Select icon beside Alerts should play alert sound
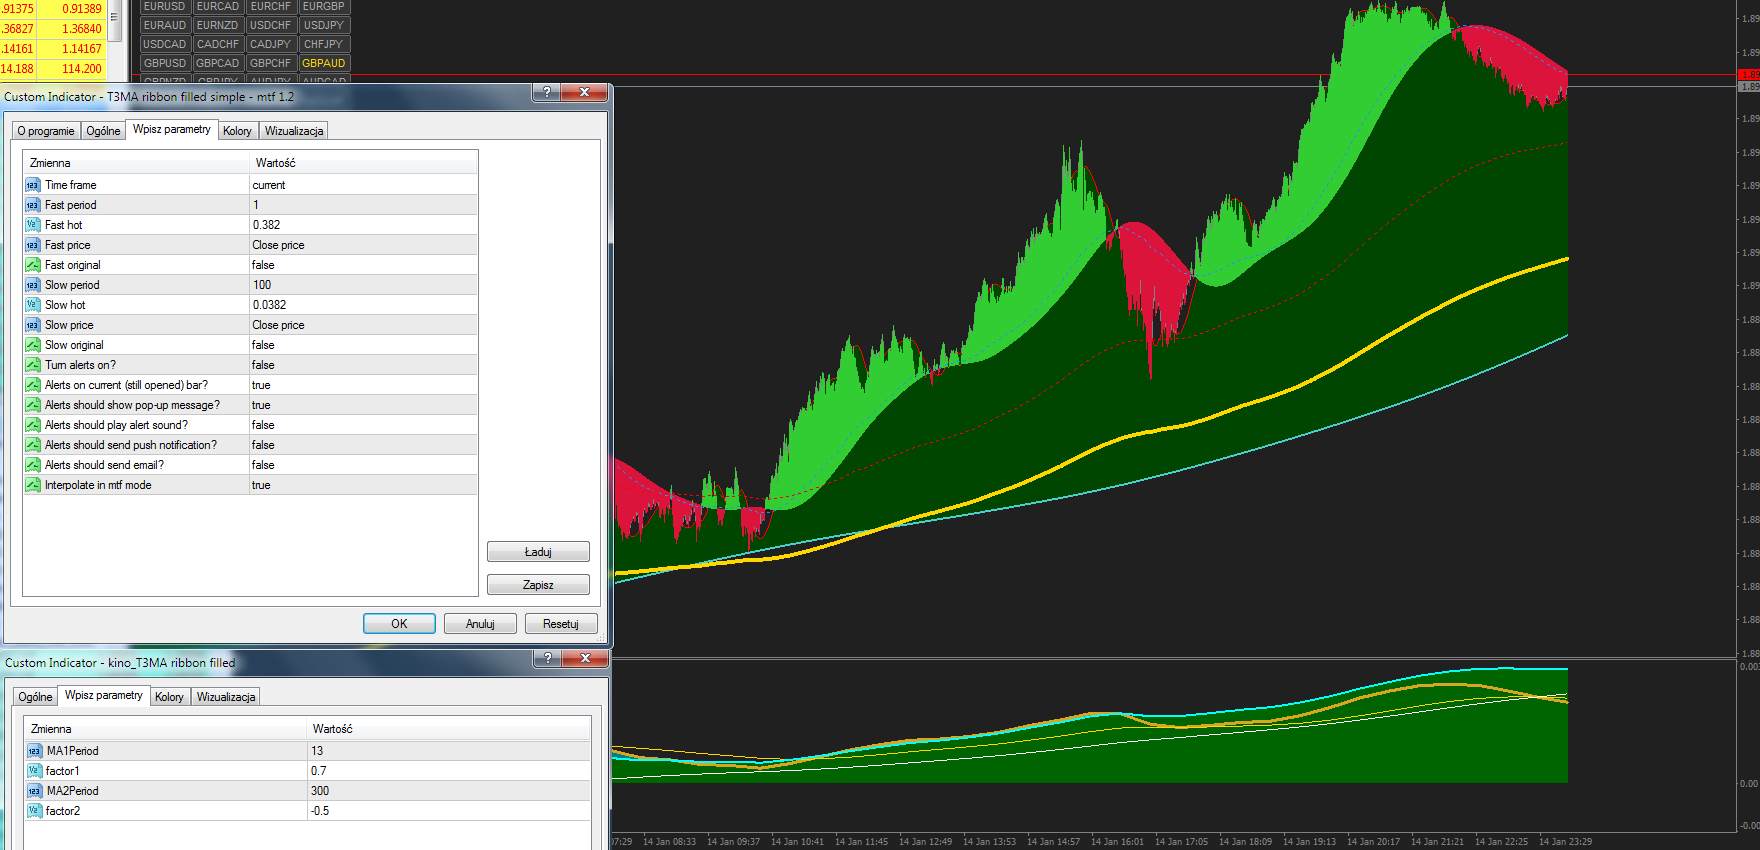This screenshot has height=850, width=1760. point(33,425)
